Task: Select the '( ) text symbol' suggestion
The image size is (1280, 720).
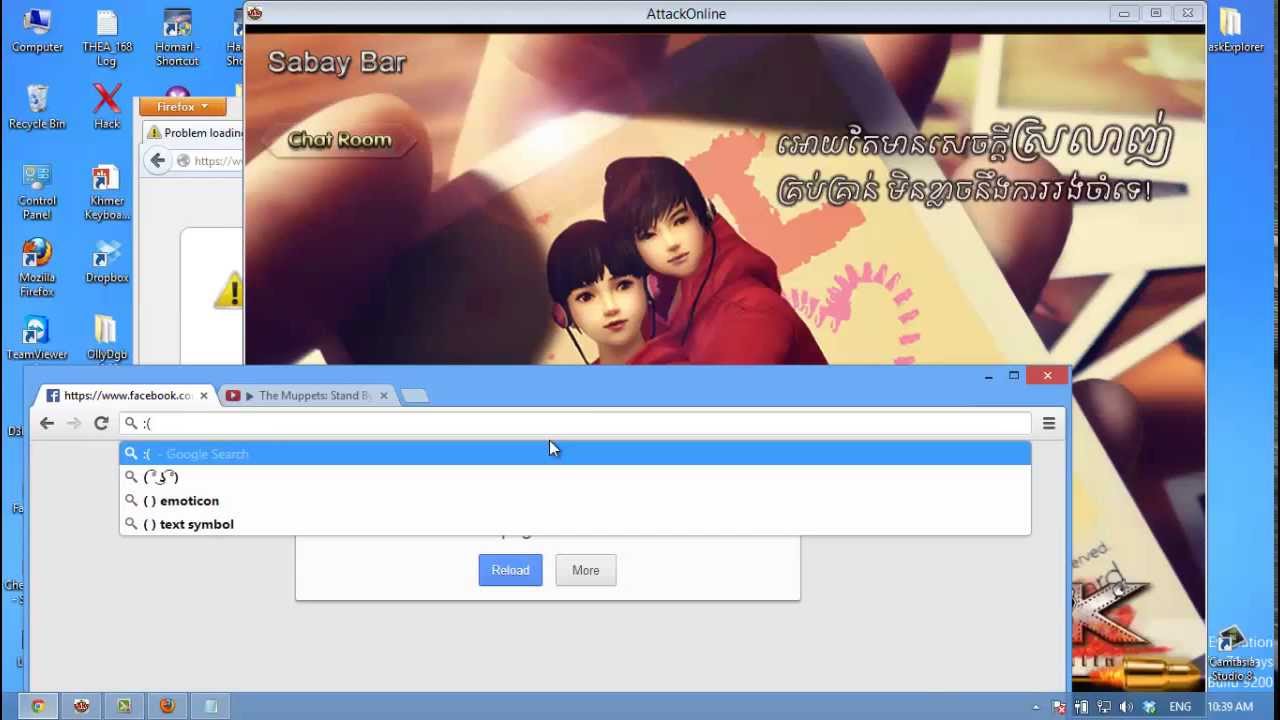Action: pos(575,524)
